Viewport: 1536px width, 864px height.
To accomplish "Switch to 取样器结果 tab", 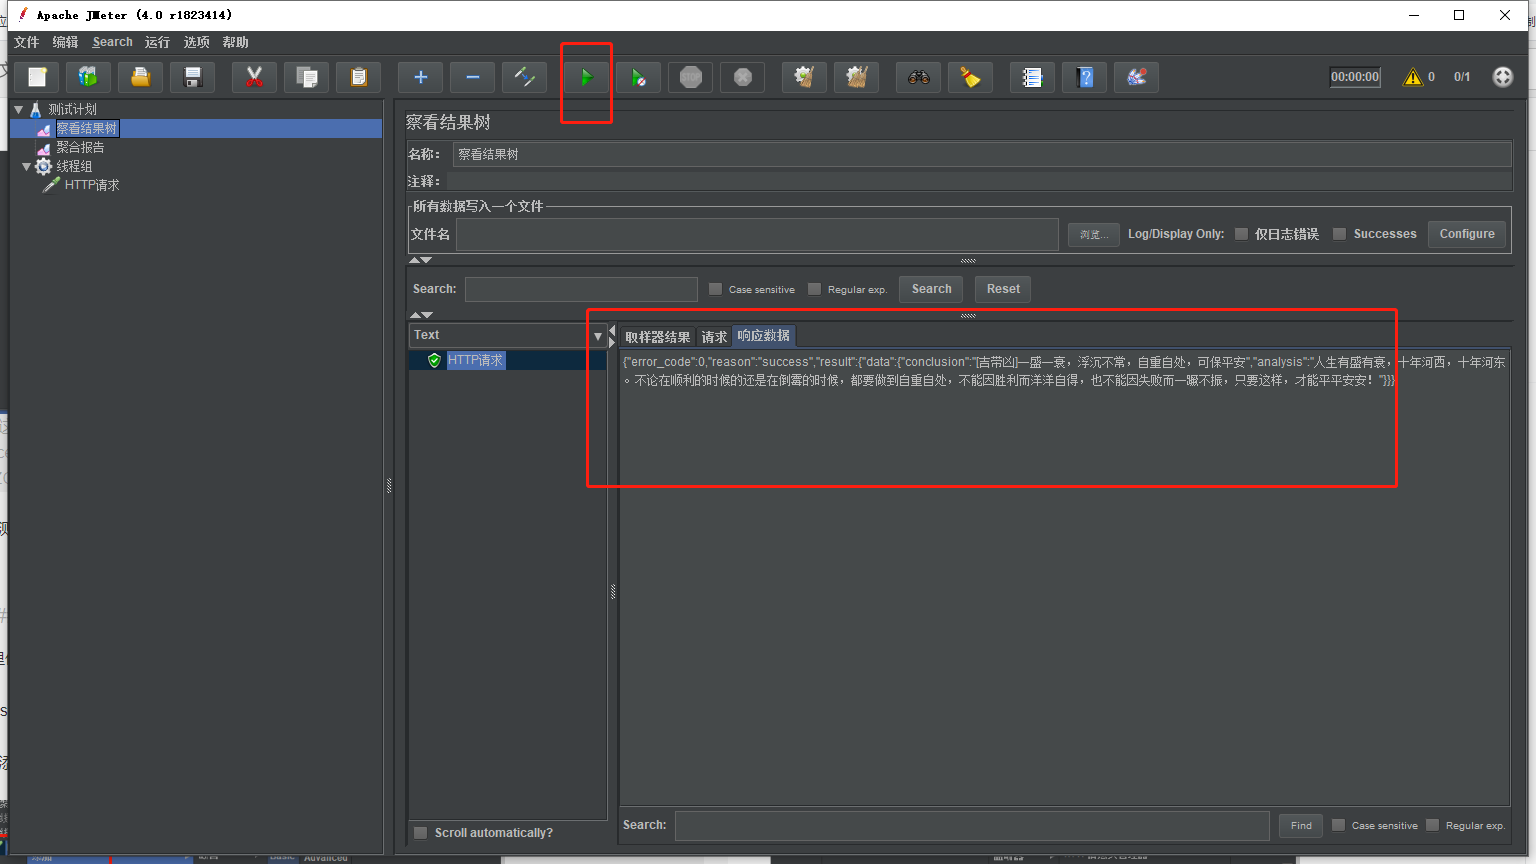I will (657, 337).
